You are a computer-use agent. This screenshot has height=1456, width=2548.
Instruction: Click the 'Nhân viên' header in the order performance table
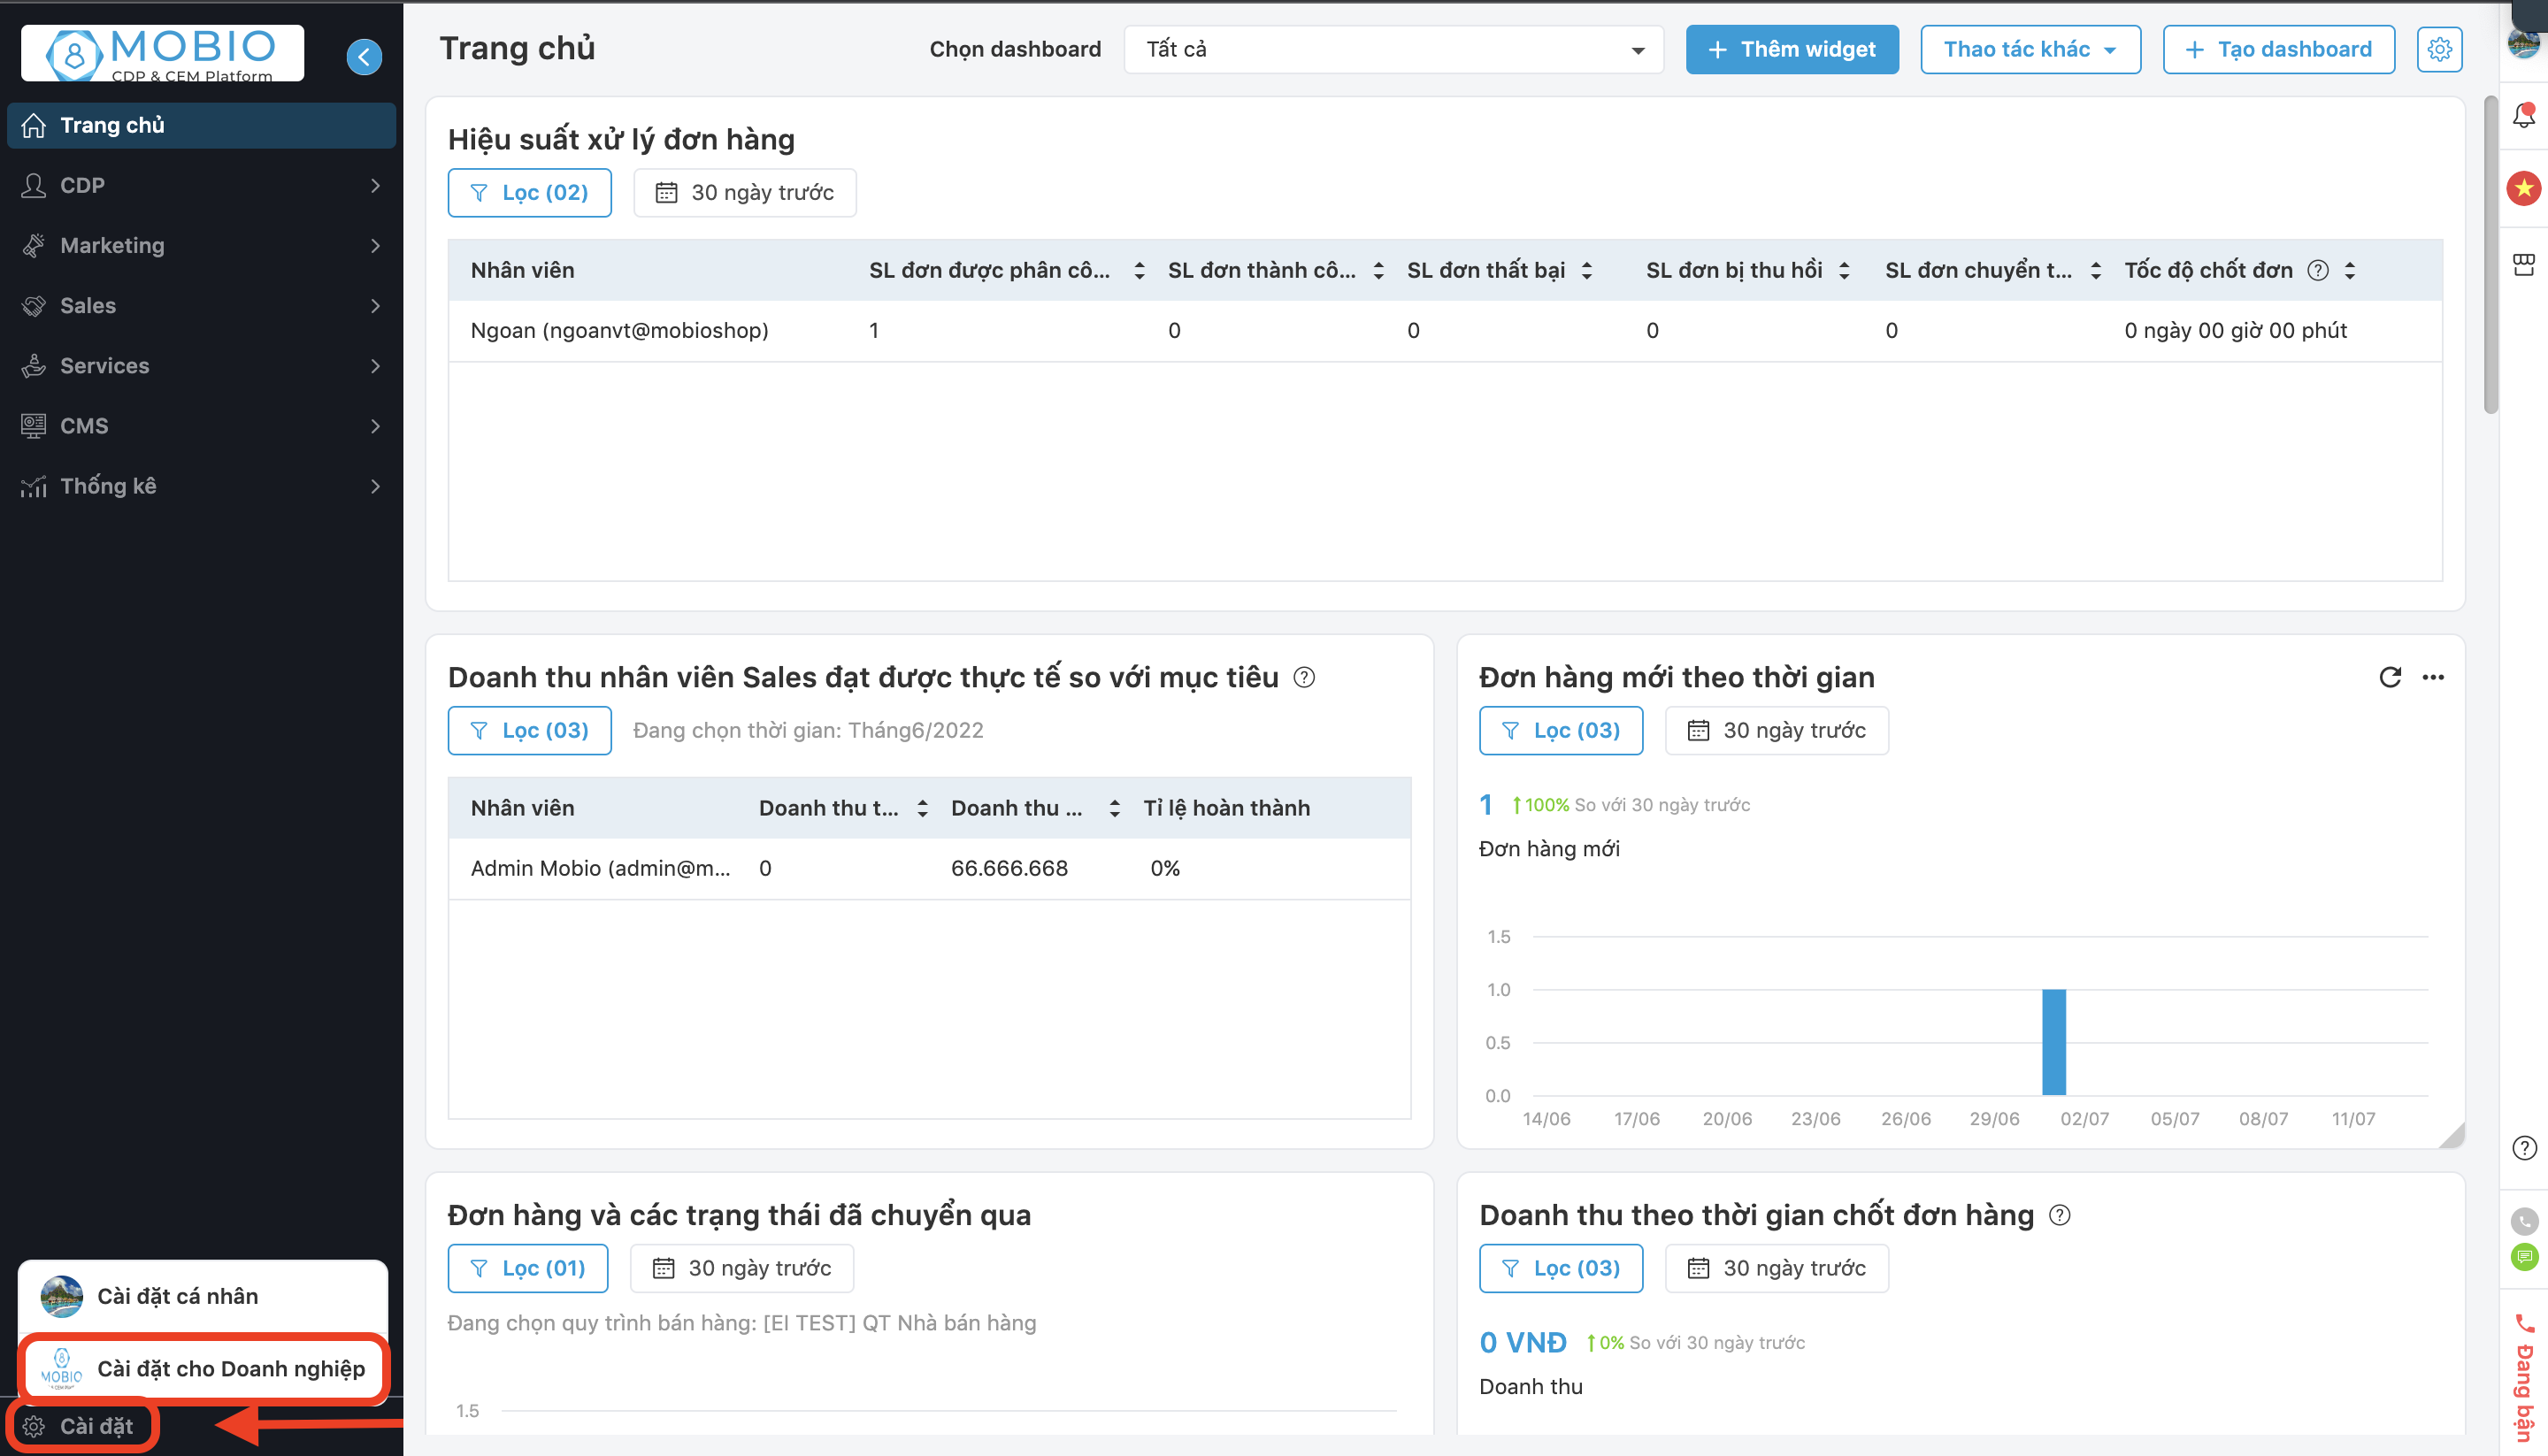(x=522, y=270)
